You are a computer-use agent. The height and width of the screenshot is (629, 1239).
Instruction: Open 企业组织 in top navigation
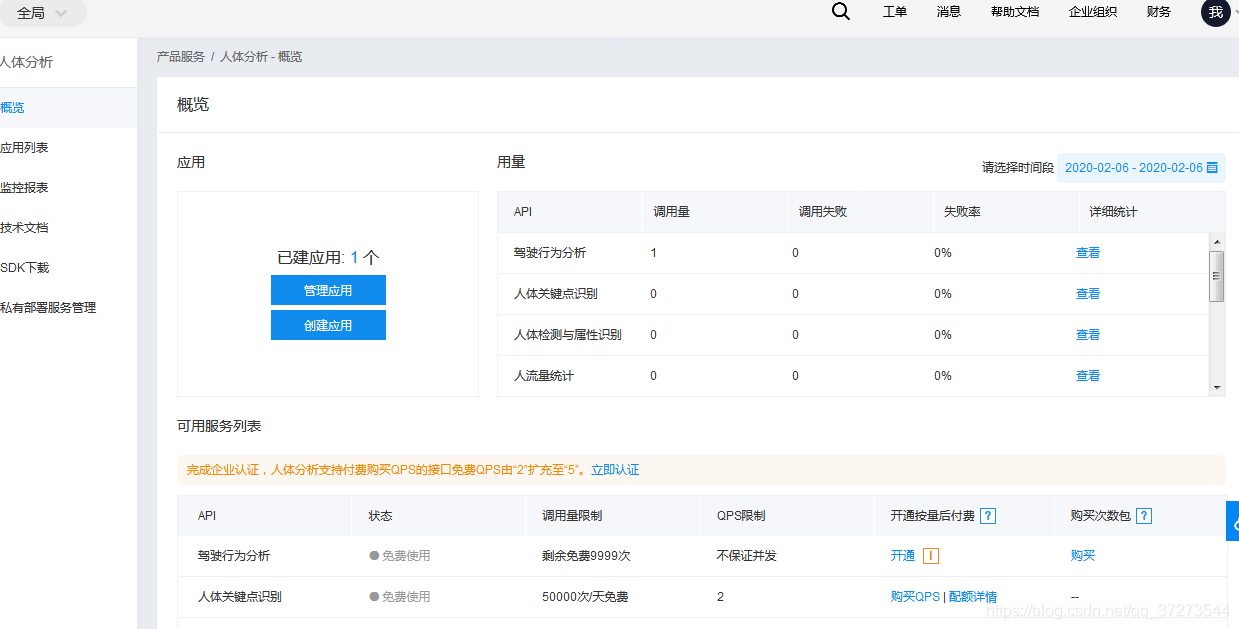(x=1093, y=12)
